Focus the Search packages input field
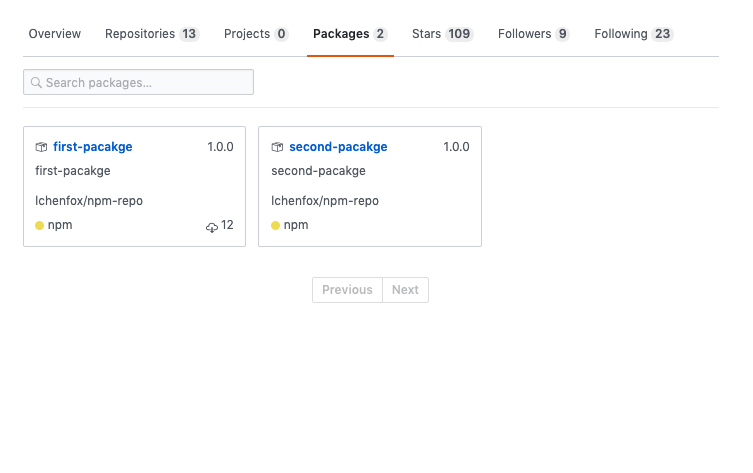Viewport: 753px width, 473px height. pyautogui.click(x=146, y=82)
